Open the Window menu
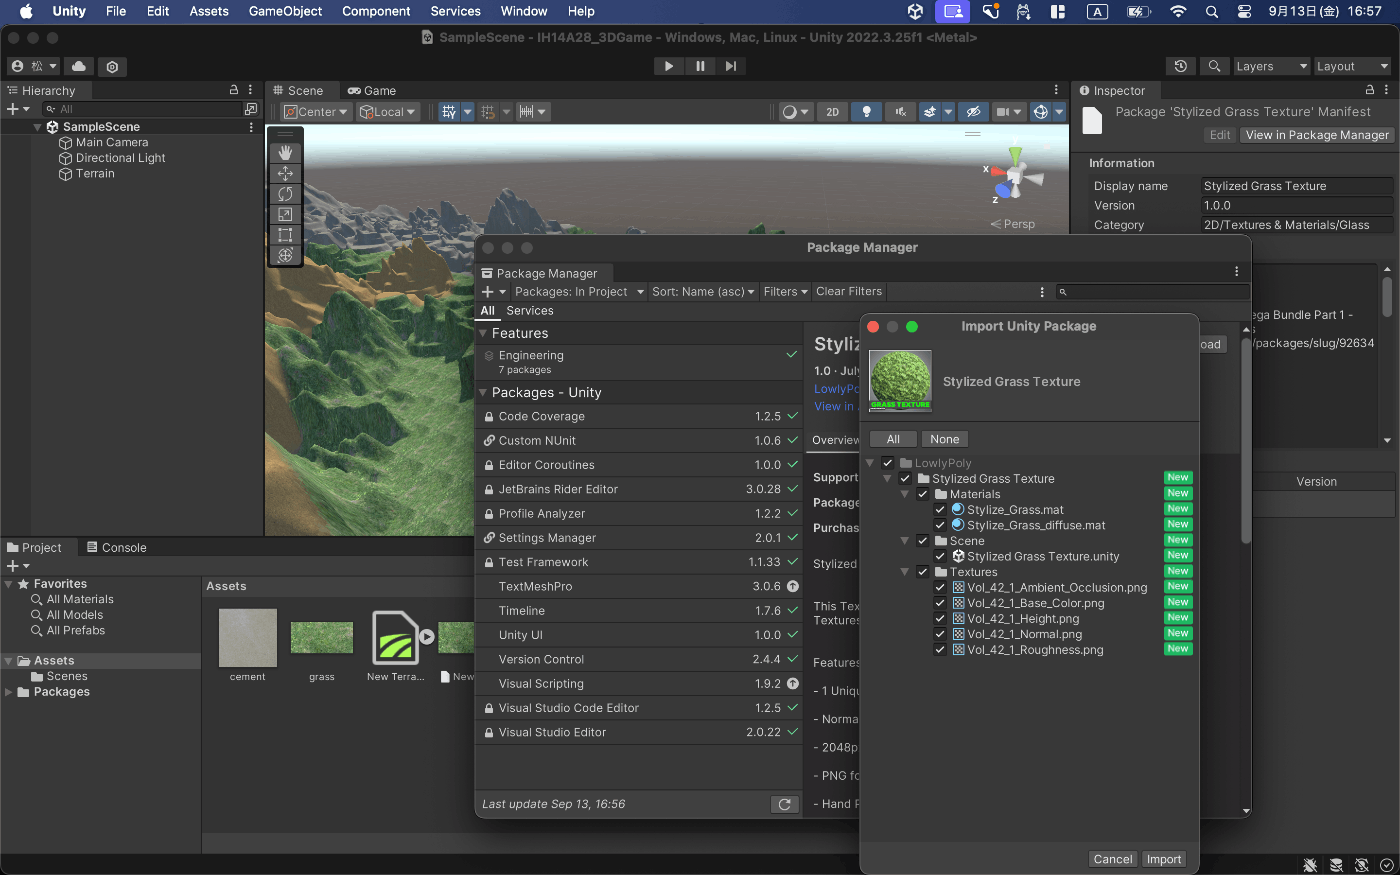 pyautogui.click(x=524, y=12)
